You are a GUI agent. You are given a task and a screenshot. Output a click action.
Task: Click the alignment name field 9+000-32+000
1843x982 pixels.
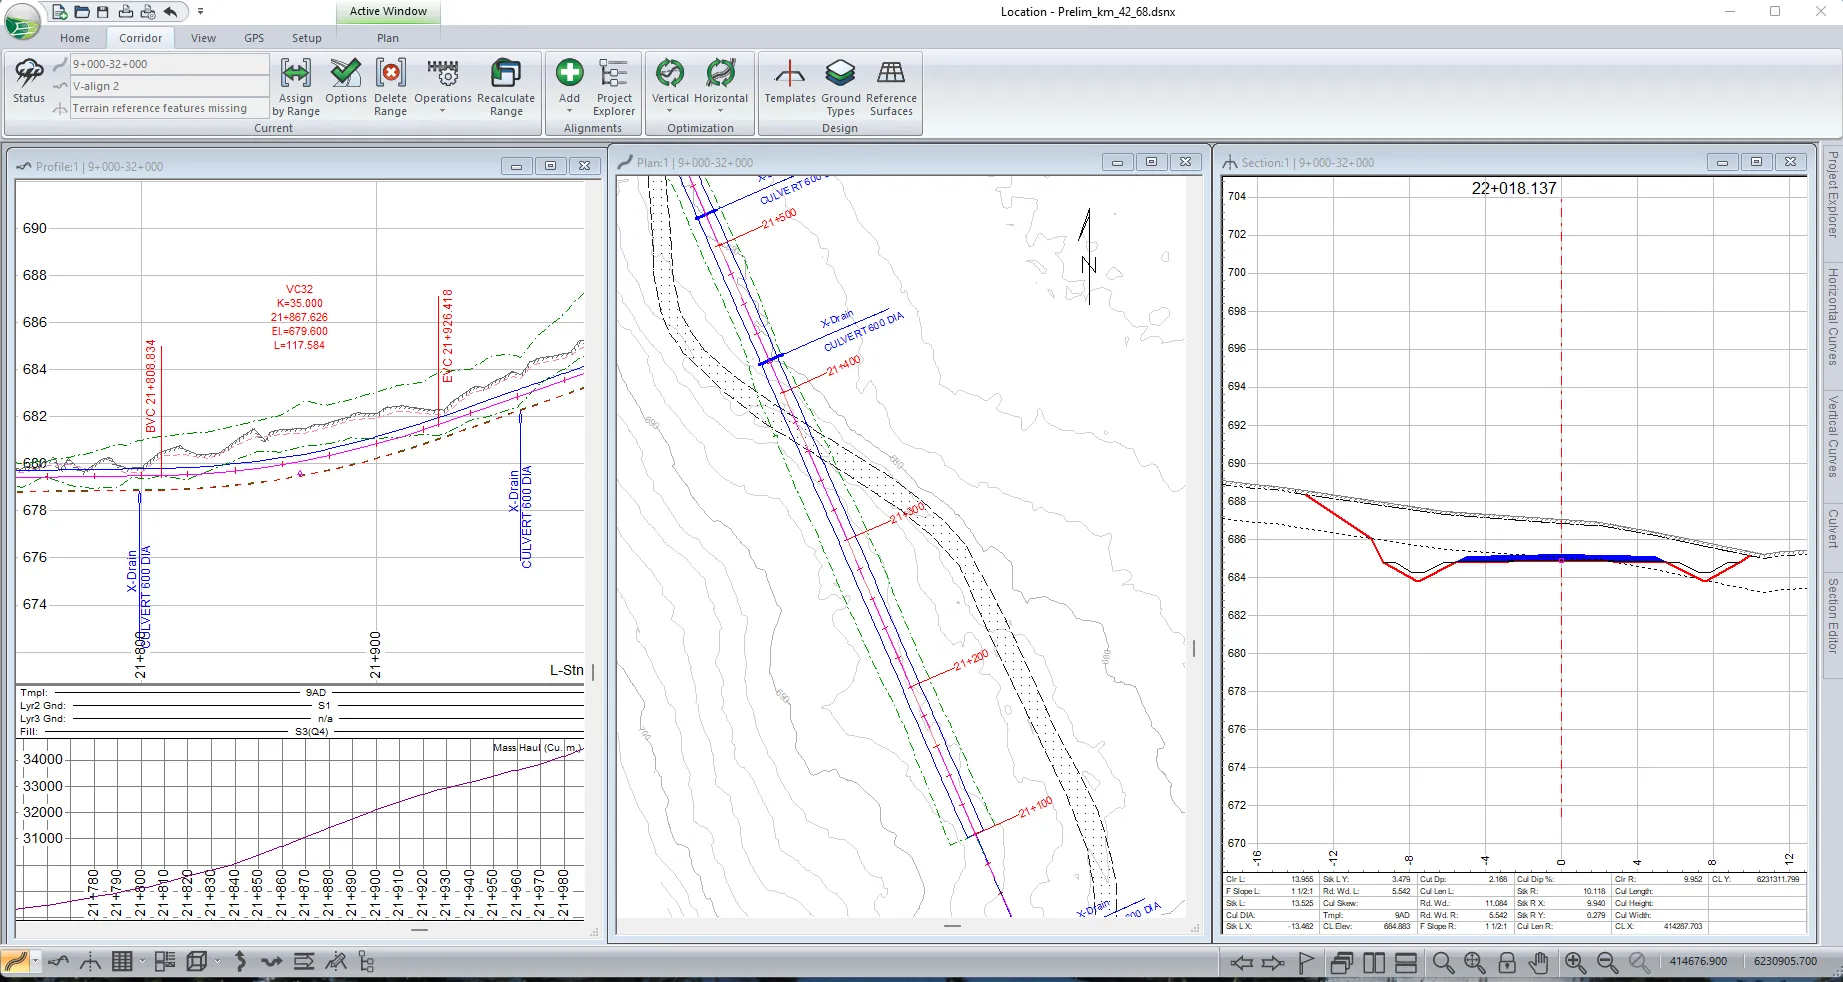pos(169,64)
